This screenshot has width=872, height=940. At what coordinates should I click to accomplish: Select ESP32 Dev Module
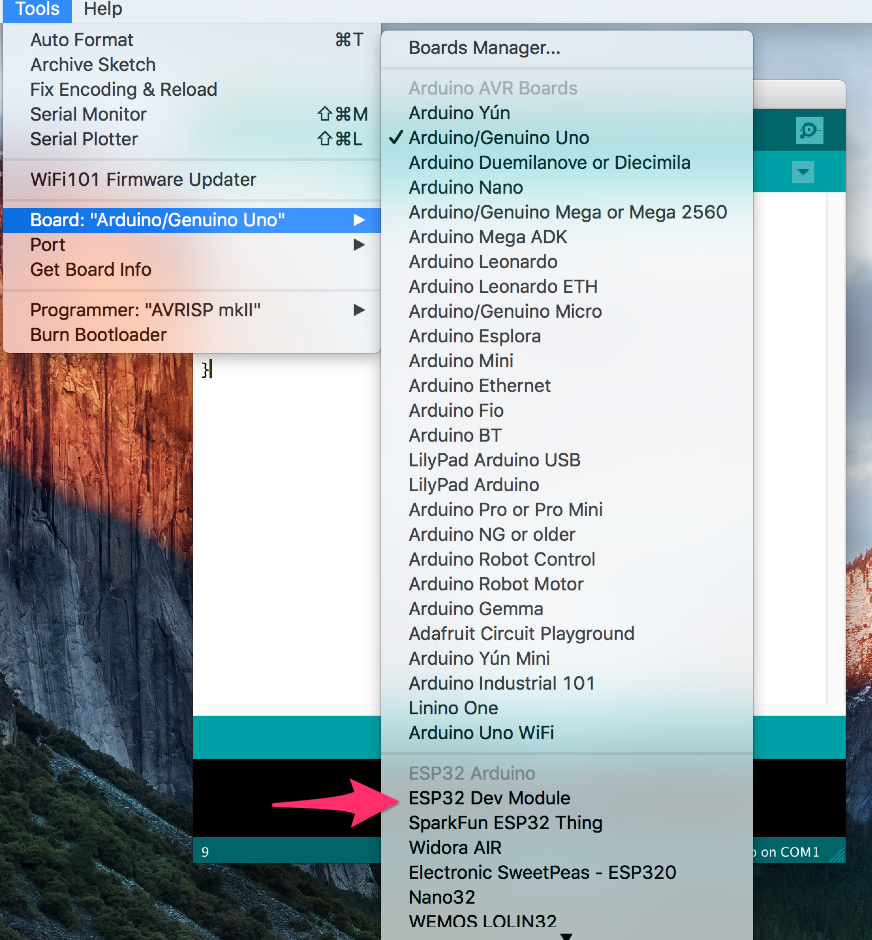567,798
